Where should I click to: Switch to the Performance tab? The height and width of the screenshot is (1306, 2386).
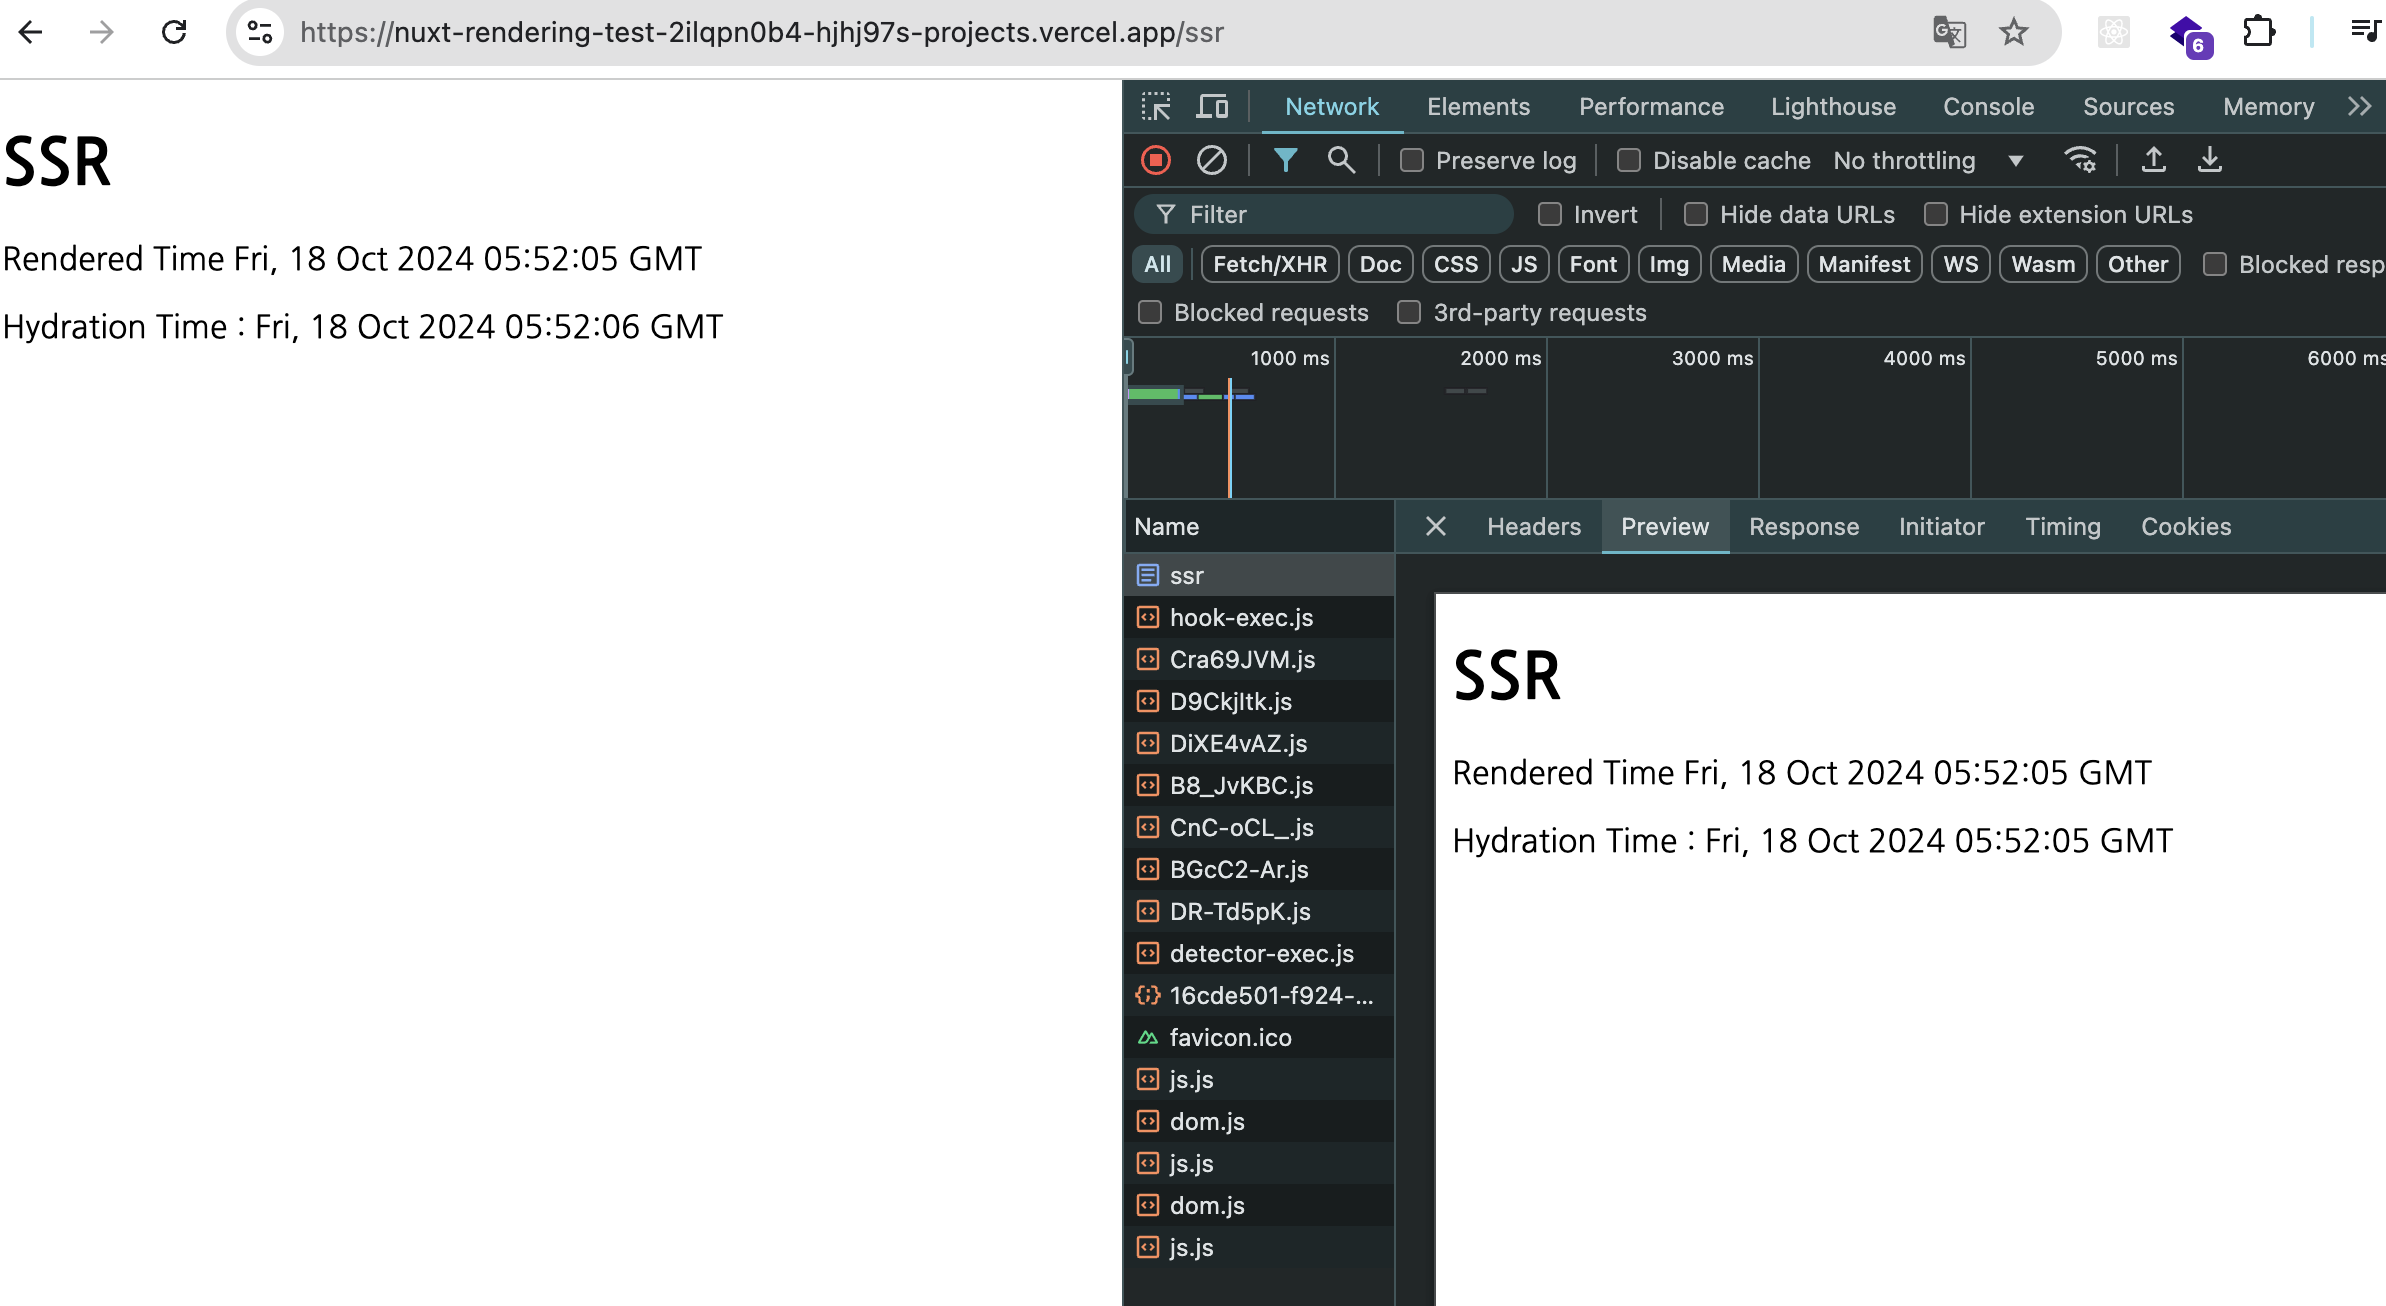click(x=1651, y=106)
